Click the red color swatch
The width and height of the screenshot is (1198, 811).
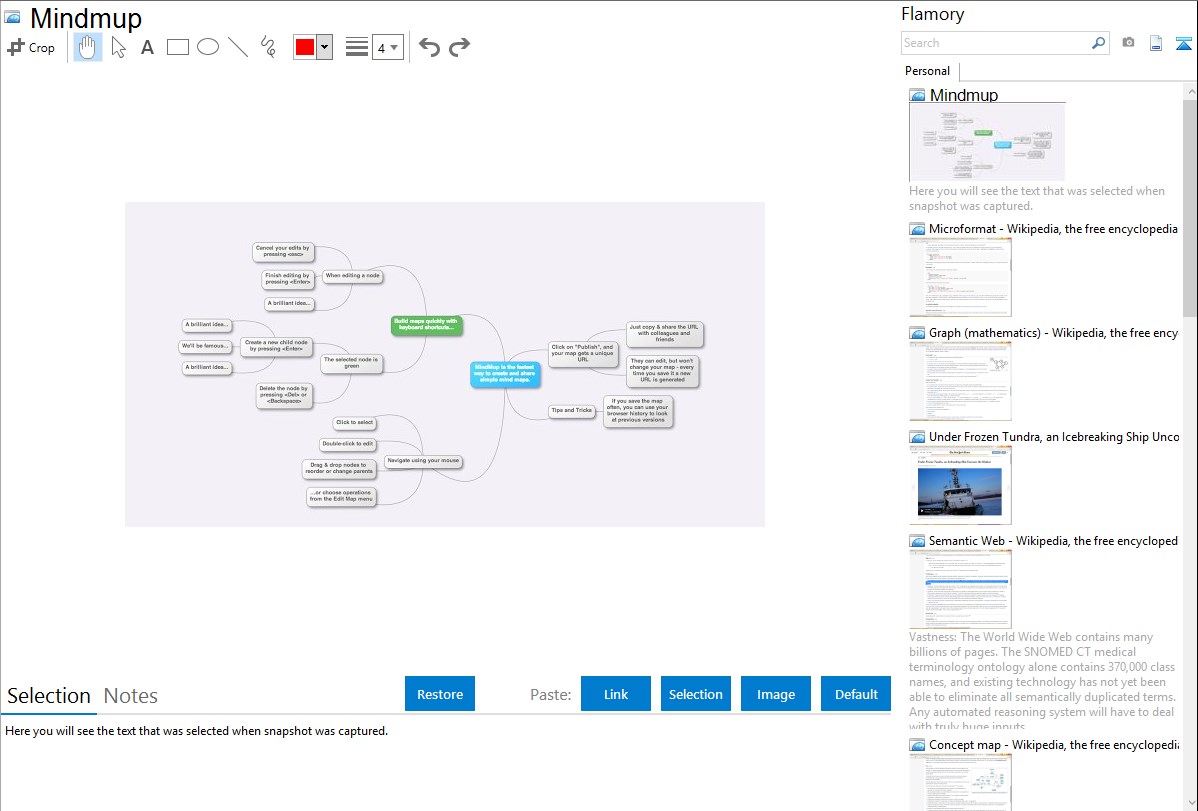point(305,47)
